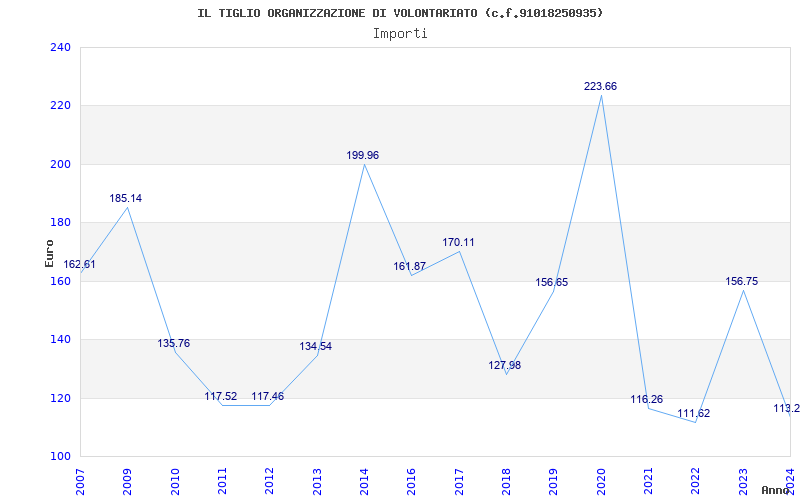Click the x-axis year 2023
Screen dimensions: 800x500
(743, 481)
